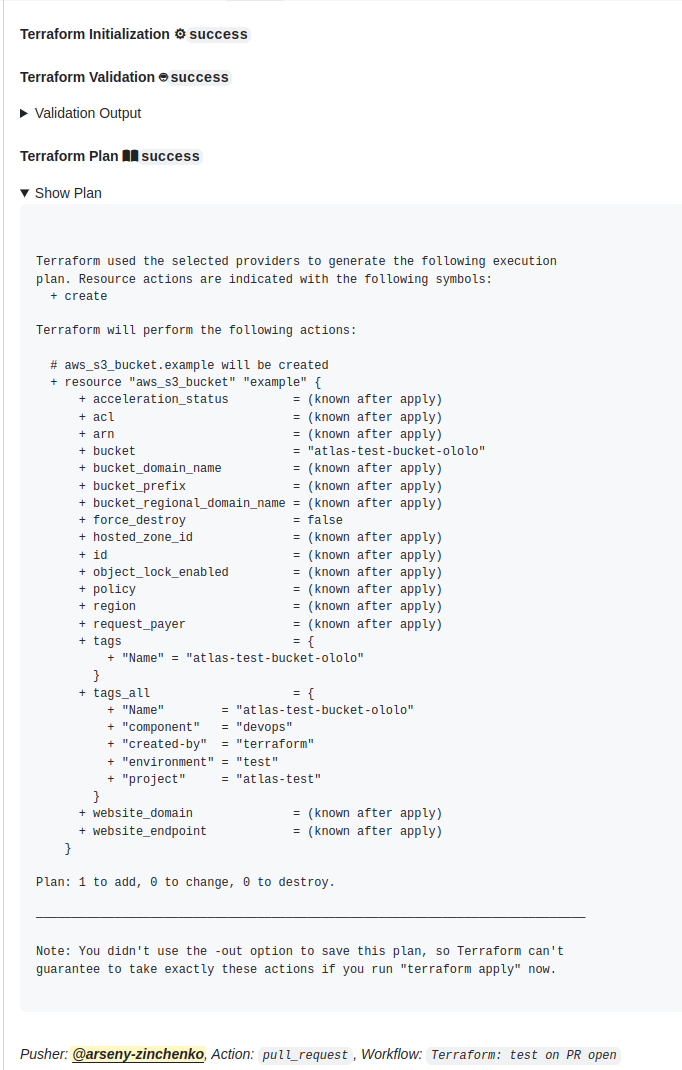Click the robot icon beside Terraform Validation

[x=163, y=77]
